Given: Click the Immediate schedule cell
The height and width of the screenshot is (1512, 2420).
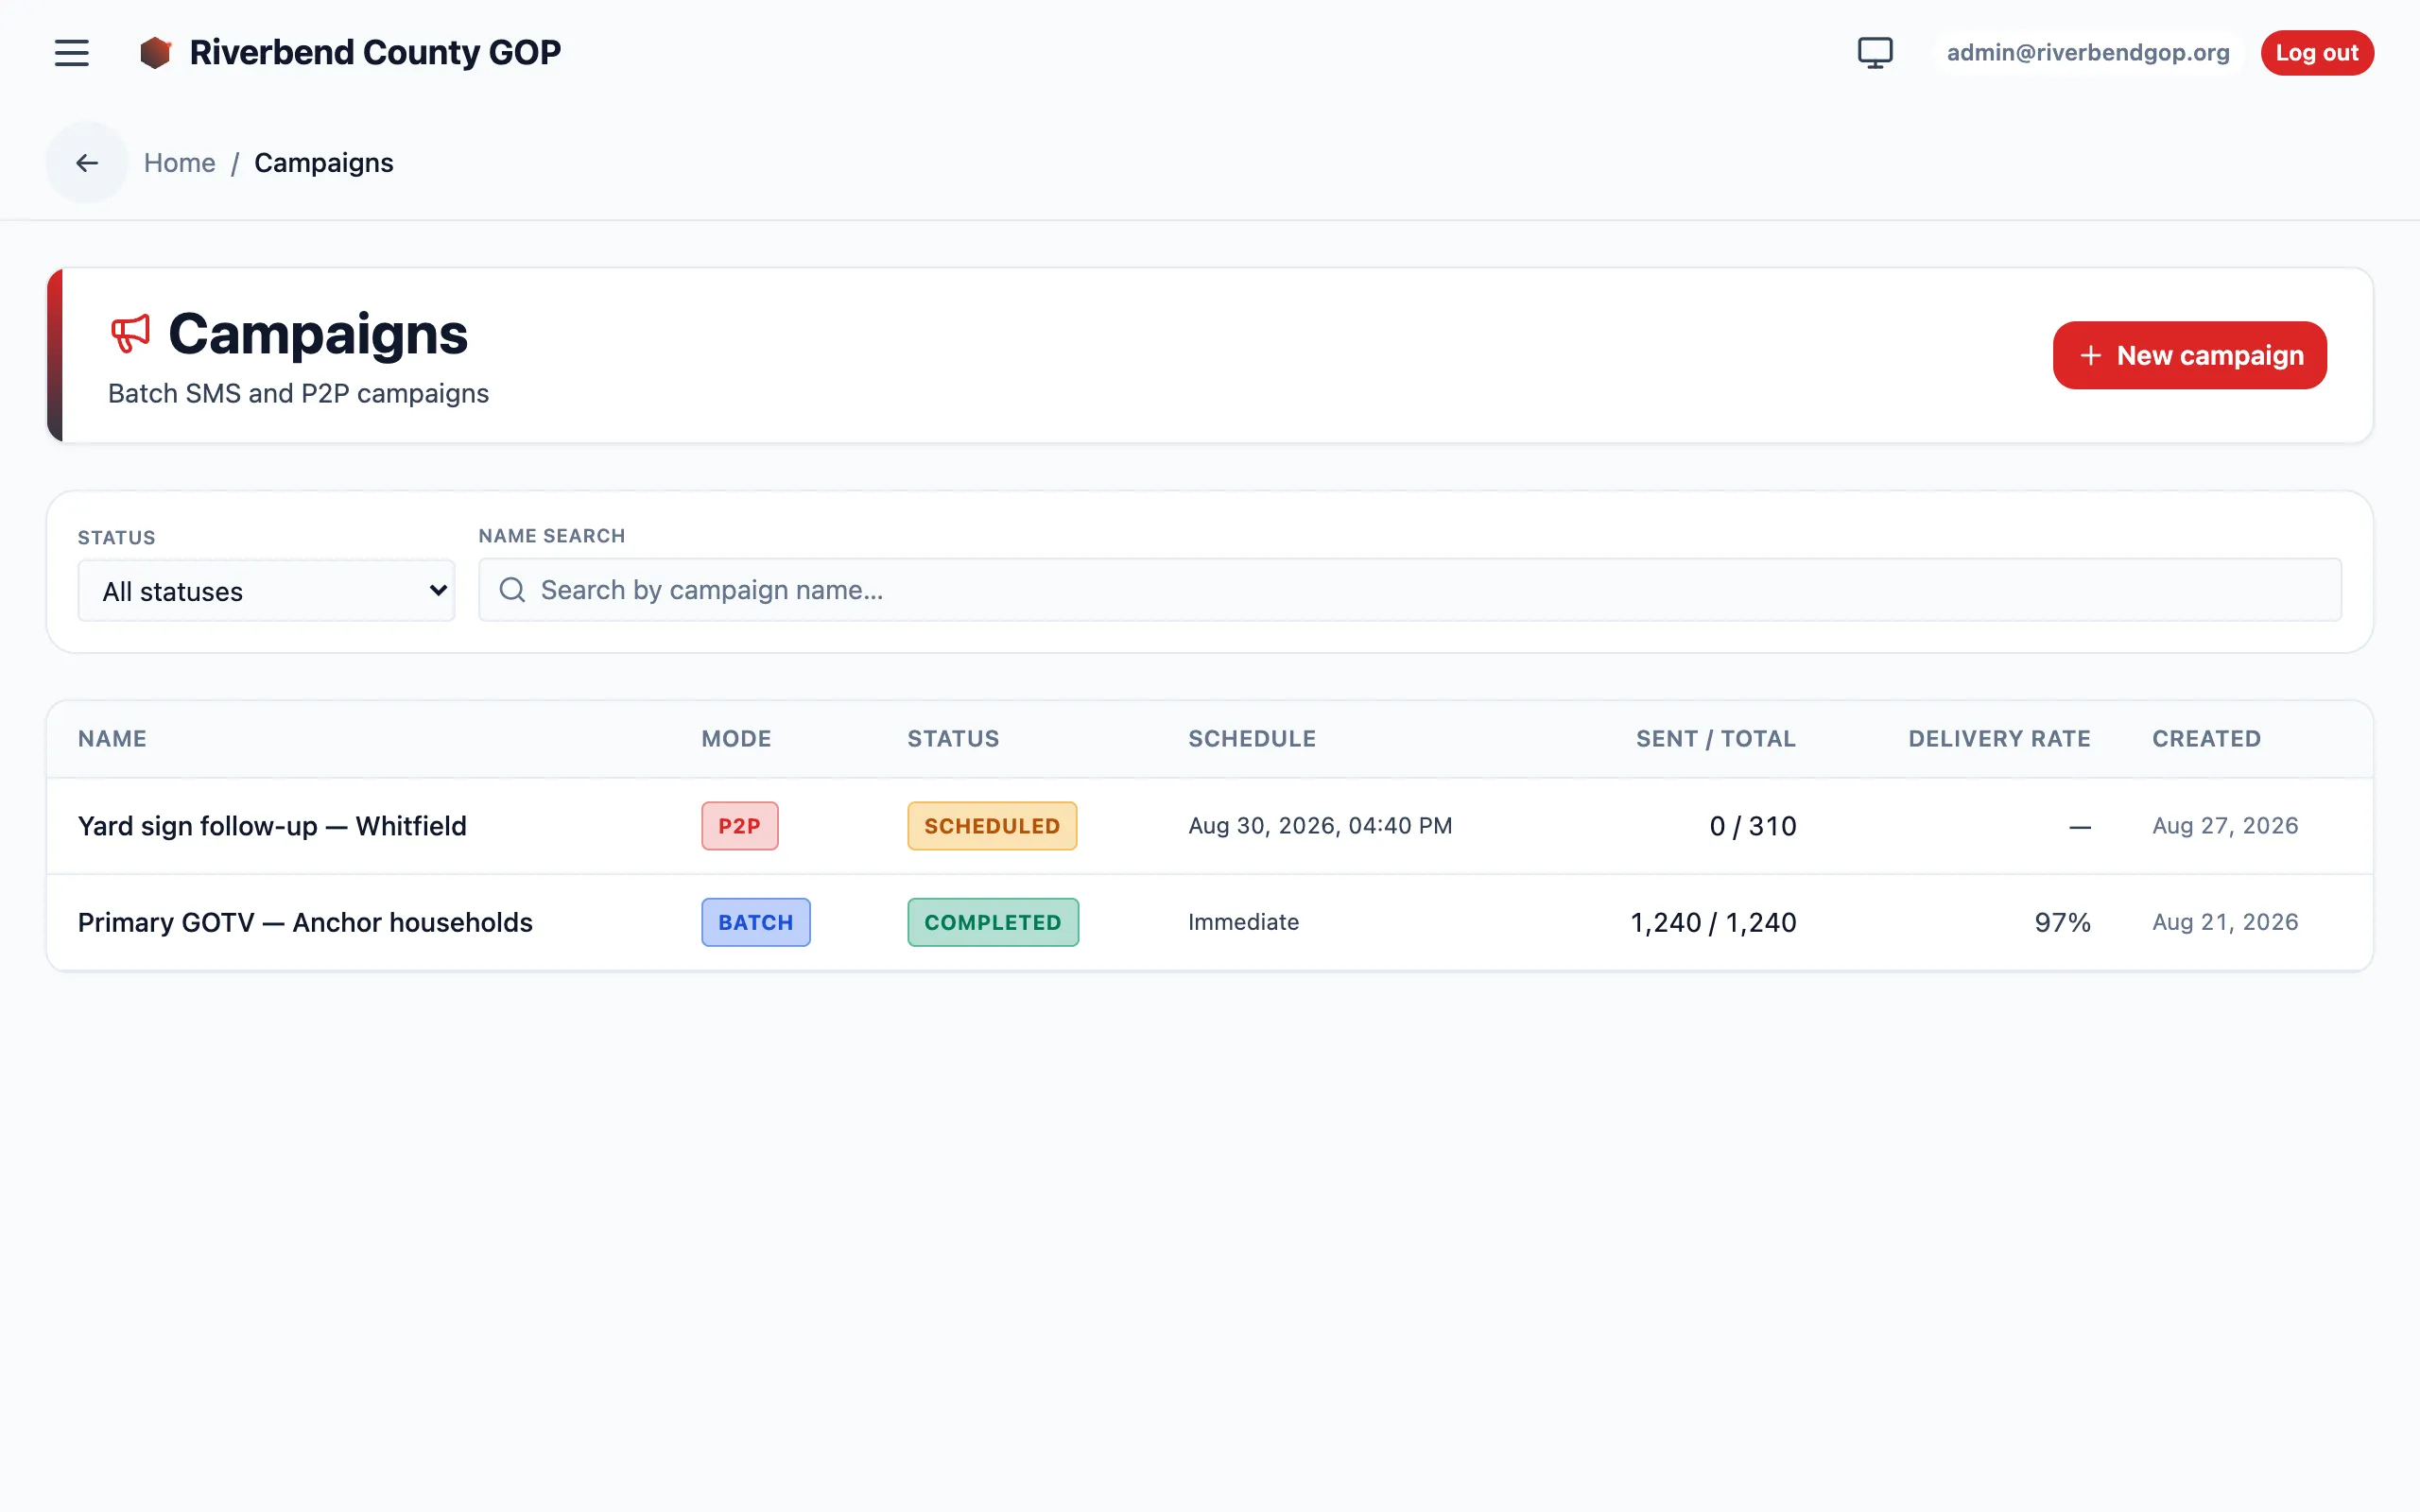Looking at the screenshot, I should pos(1244,922).
